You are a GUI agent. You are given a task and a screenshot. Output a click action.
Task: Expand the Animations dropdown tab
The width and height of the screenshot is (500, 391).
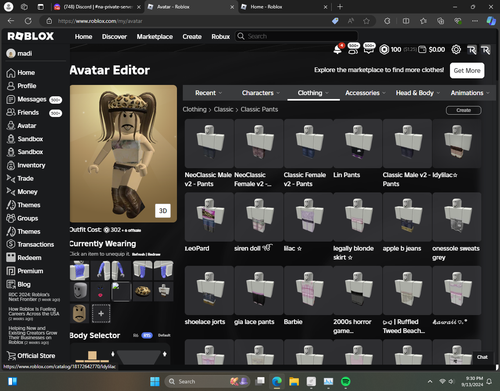click(470, 93)
